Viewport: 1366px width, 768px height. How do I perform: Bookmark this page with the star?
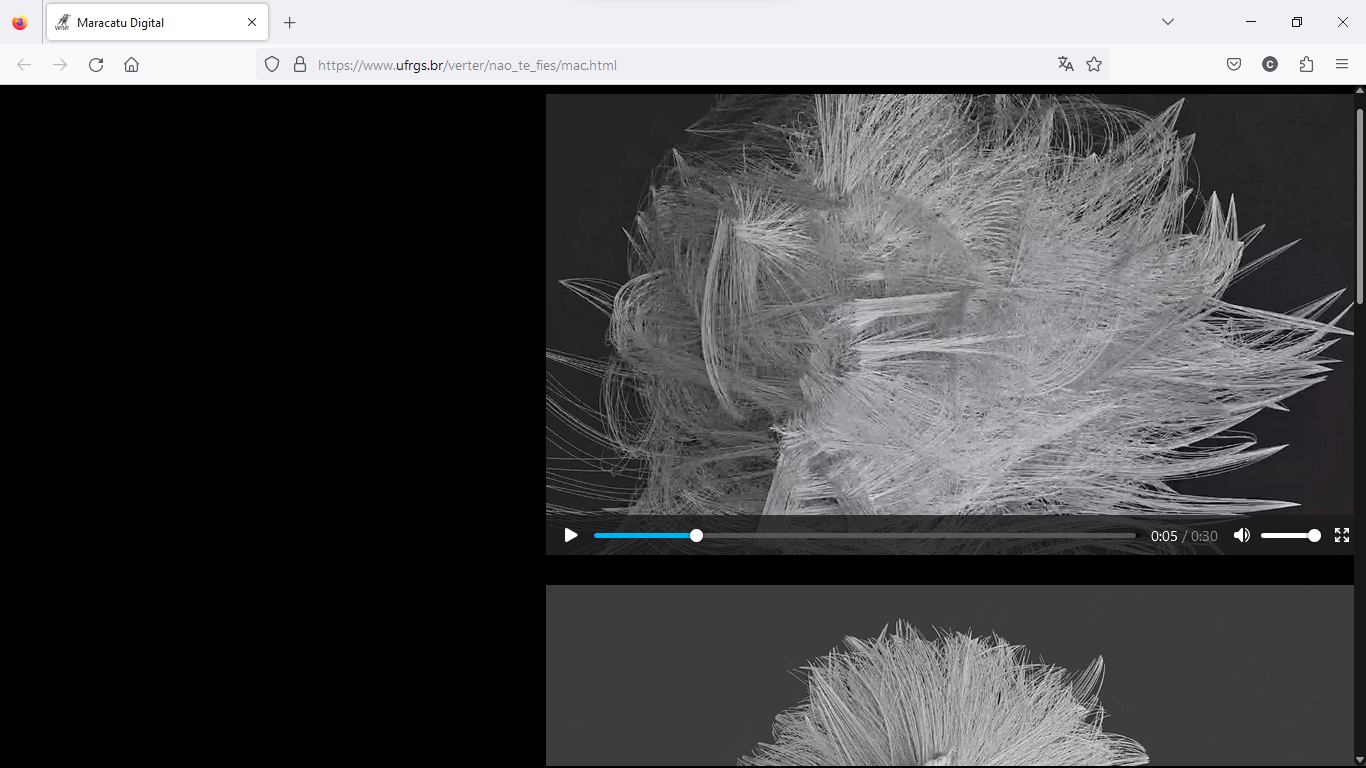point(1094,65)
